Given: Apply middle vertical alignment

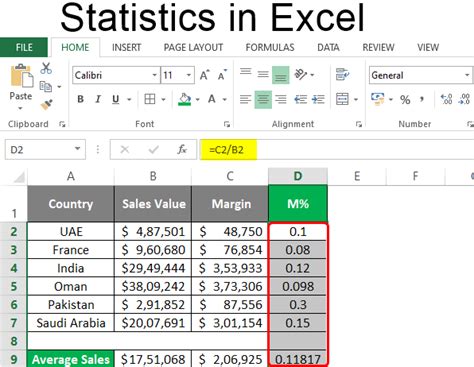Looking at the screenshot, I should 263,74.
